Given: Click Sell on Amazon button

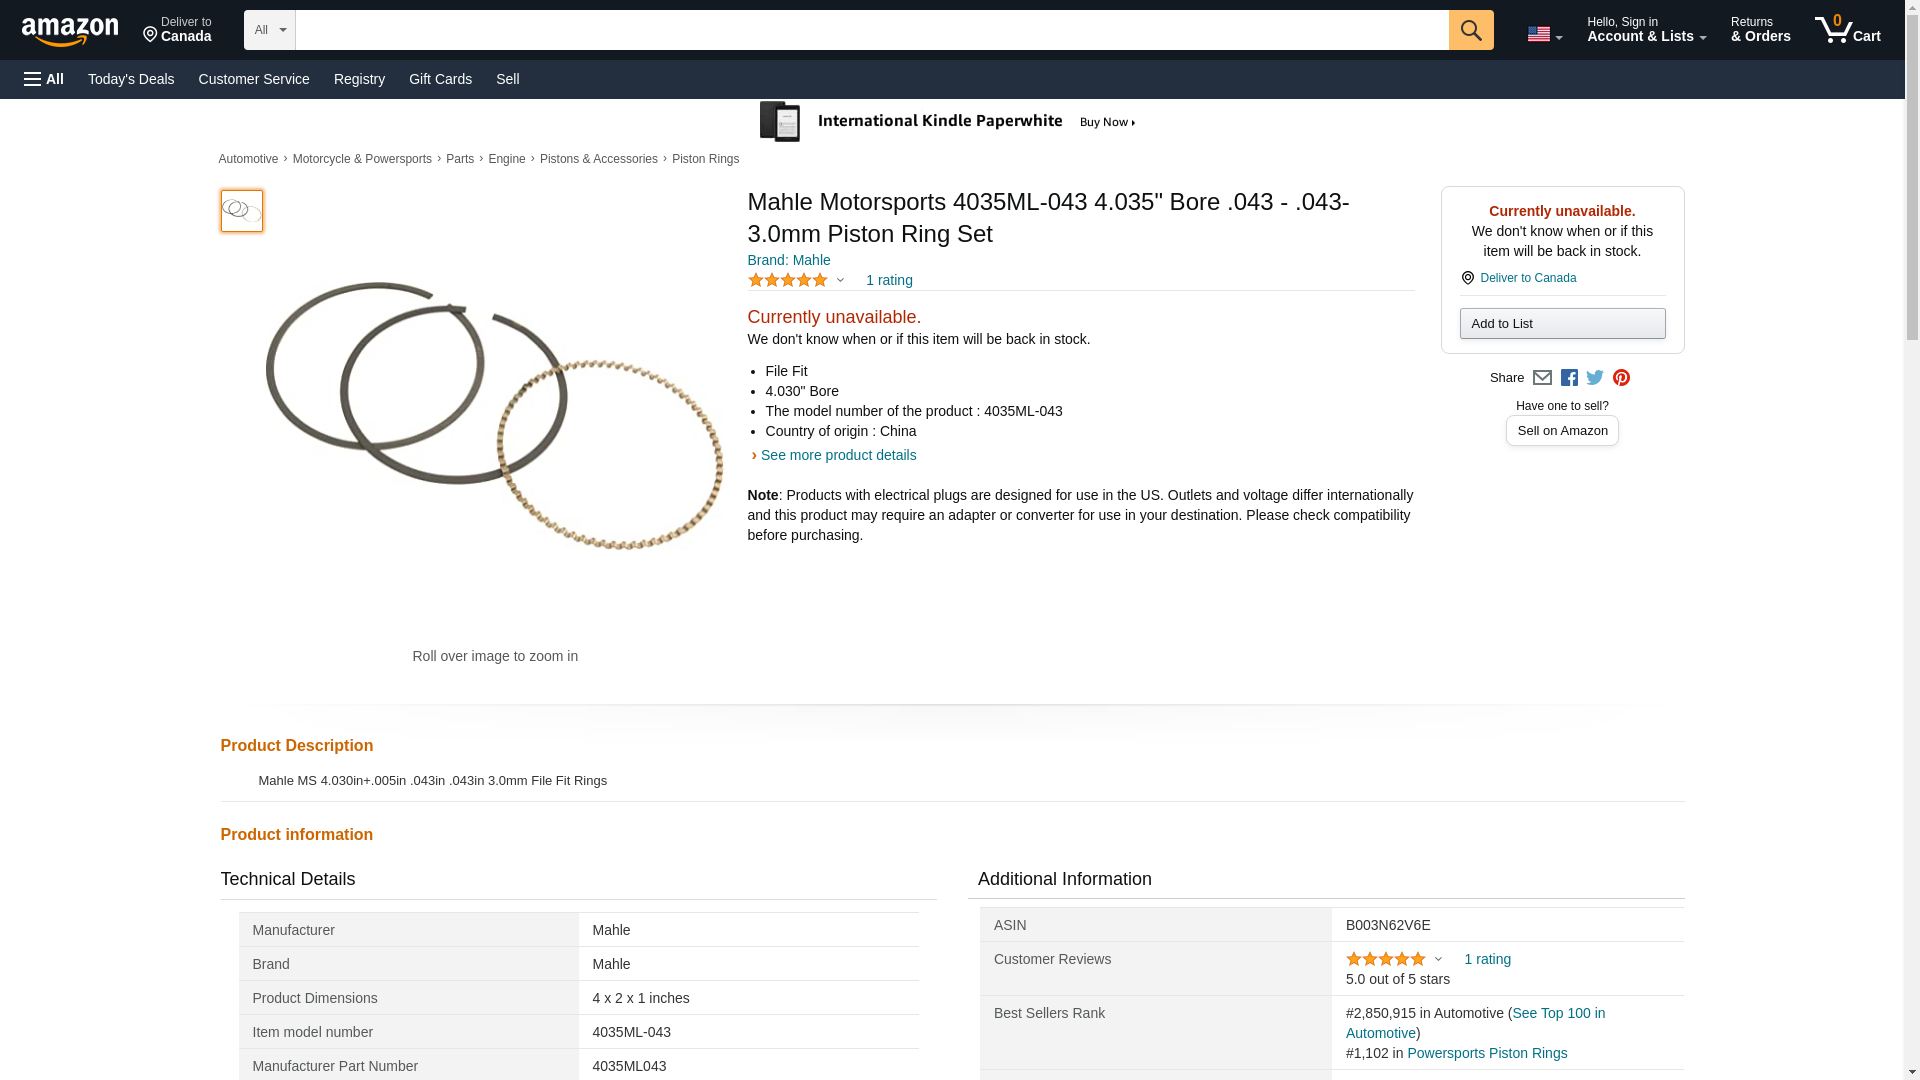Looking at the screenshot, I should (x=1562, y=431).
